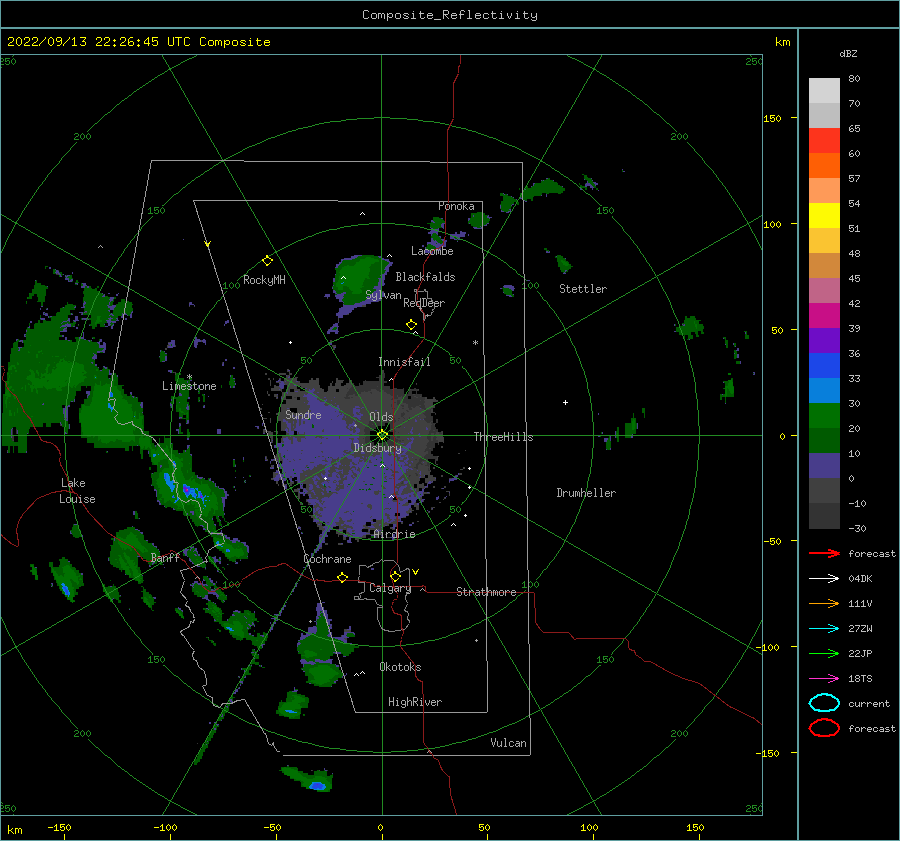Click the Banff label
The height and width of the screenshot is (841, 900).
click(165, 558)
